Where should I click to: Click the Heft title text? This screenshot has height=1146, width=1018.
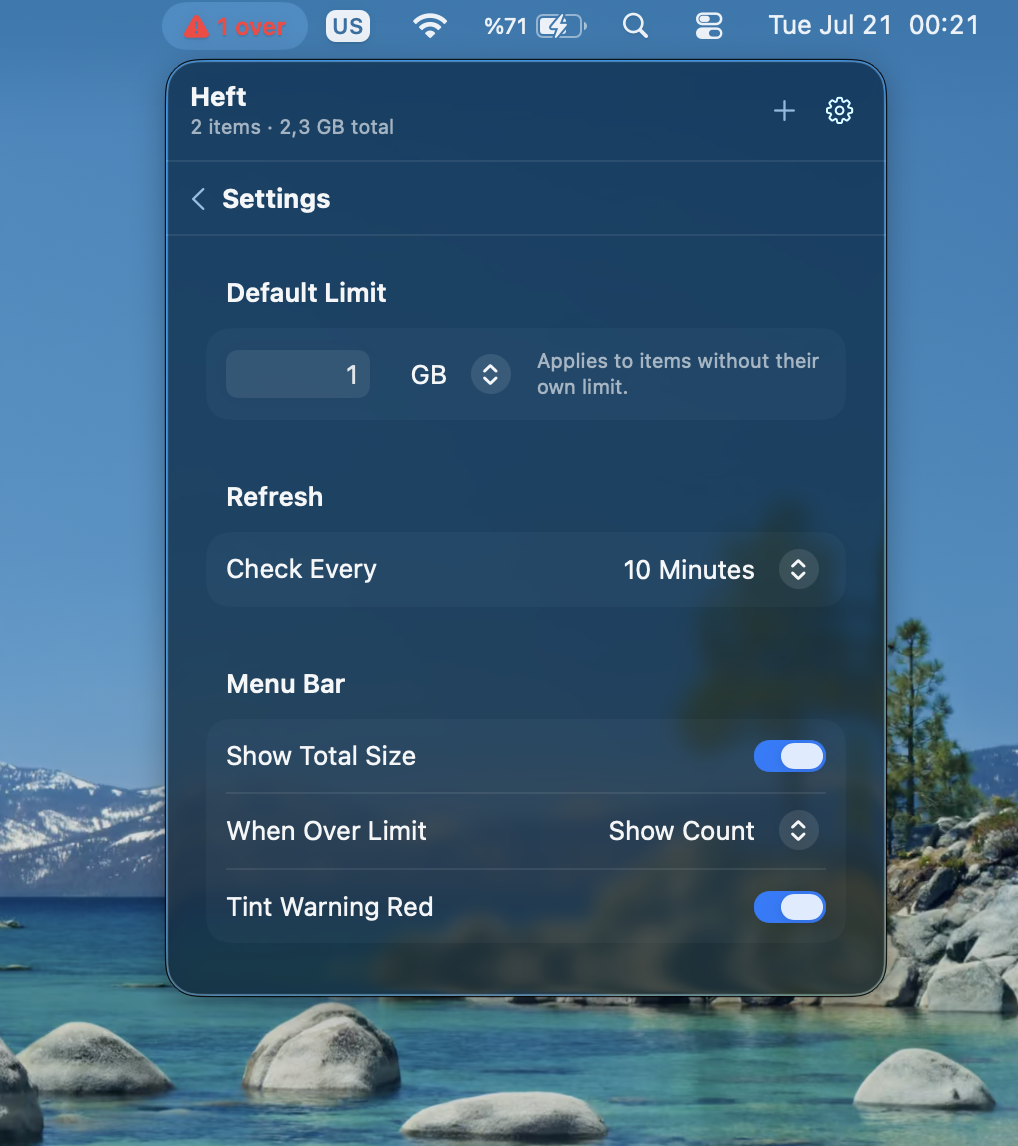coord(218,96)
